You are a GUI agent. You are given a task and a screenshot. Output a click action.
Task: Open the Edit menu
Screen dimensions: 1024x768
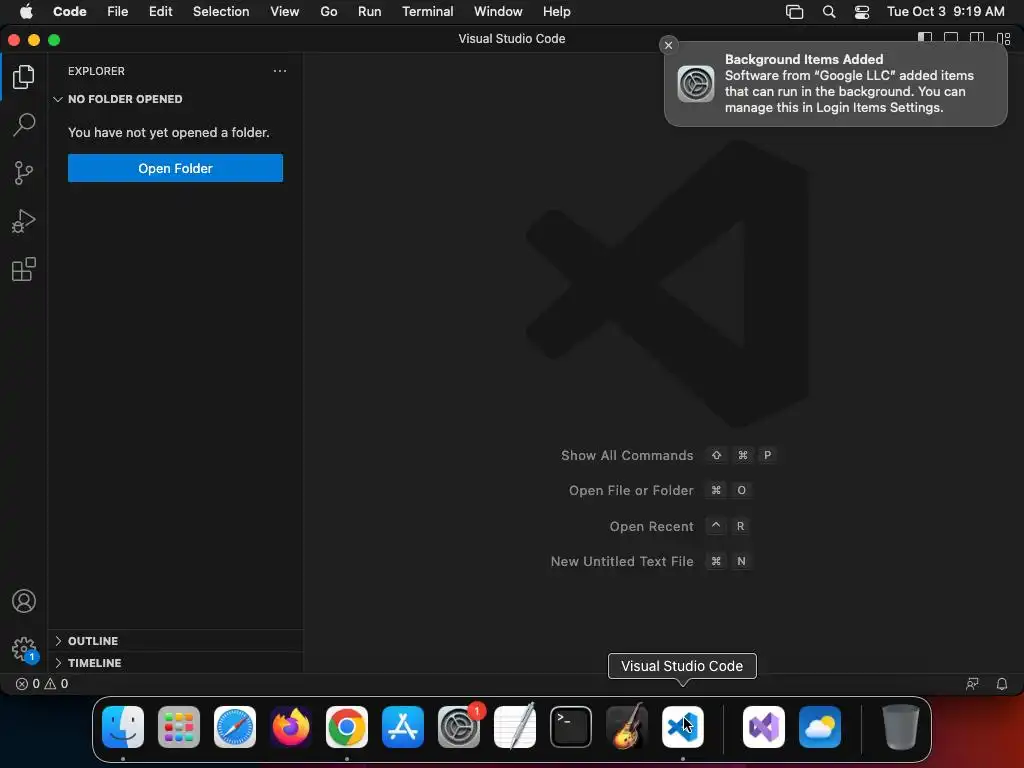tap(160, 12)
